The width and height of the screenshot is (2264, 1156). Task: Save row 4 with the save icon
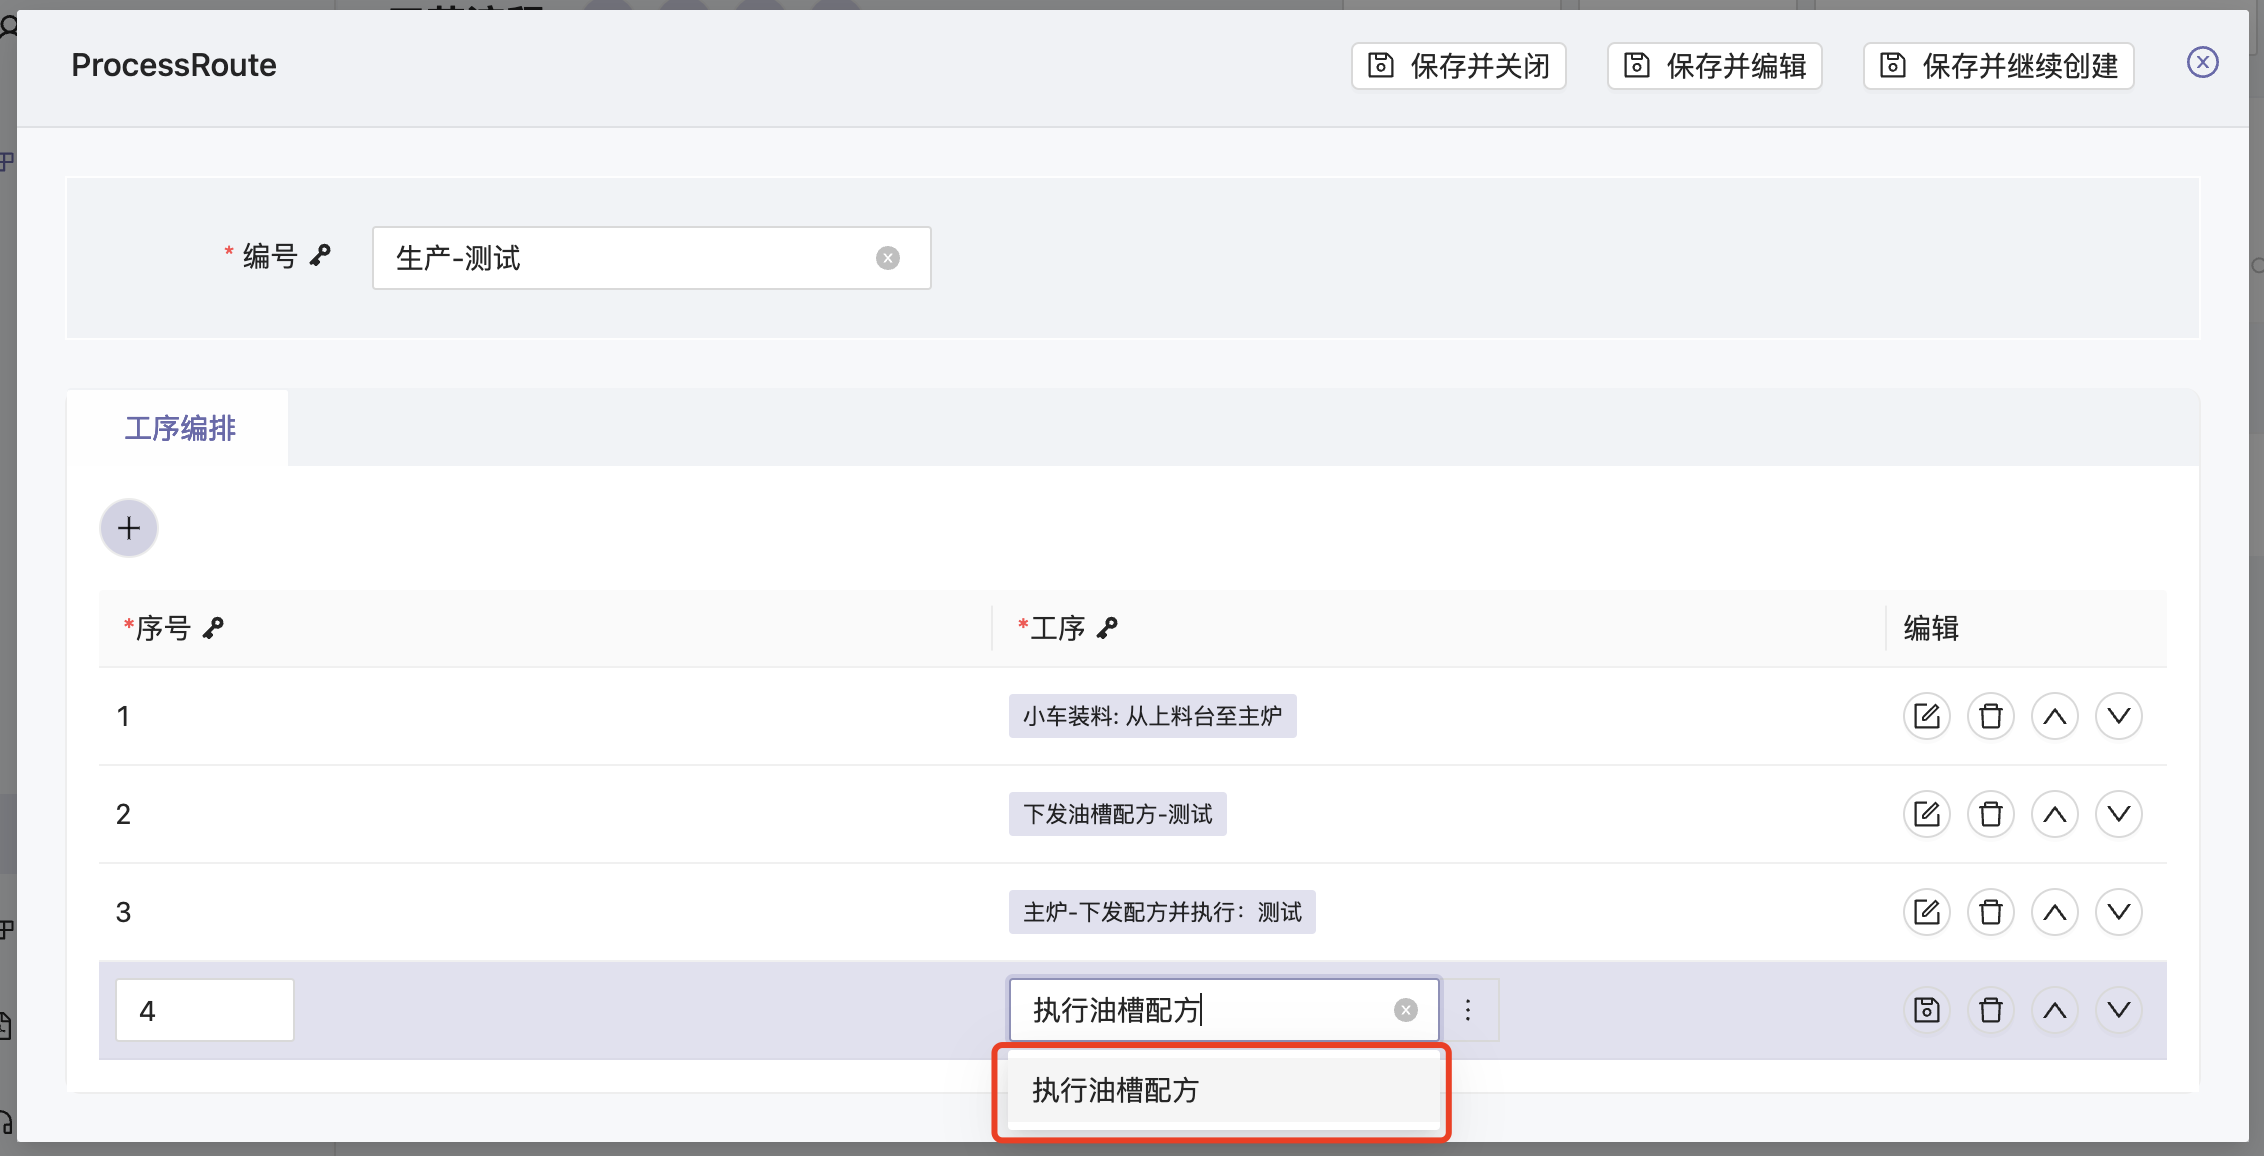pyautogui.click(x=1926, y=1010)
